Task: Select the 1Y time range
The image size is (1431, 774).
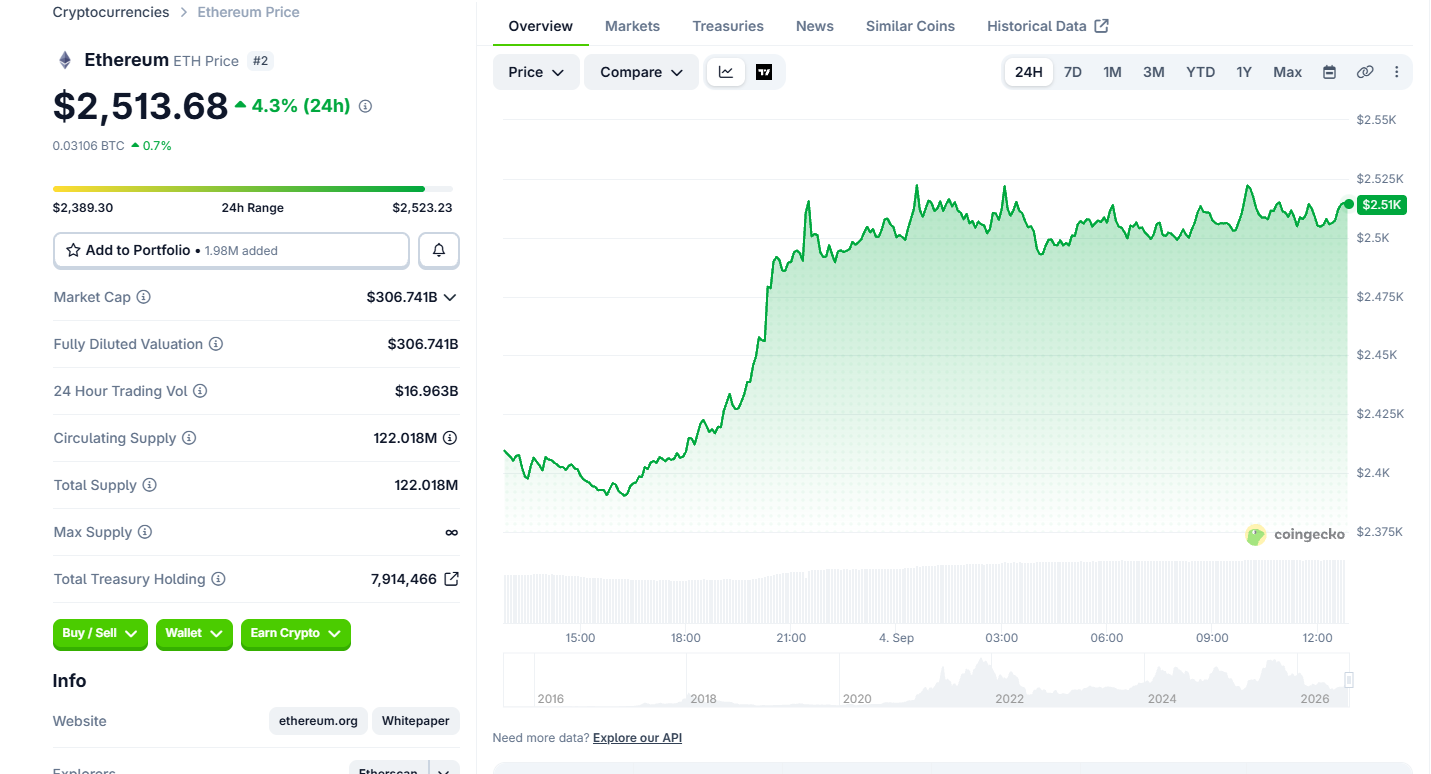Action: (1244, 72)
